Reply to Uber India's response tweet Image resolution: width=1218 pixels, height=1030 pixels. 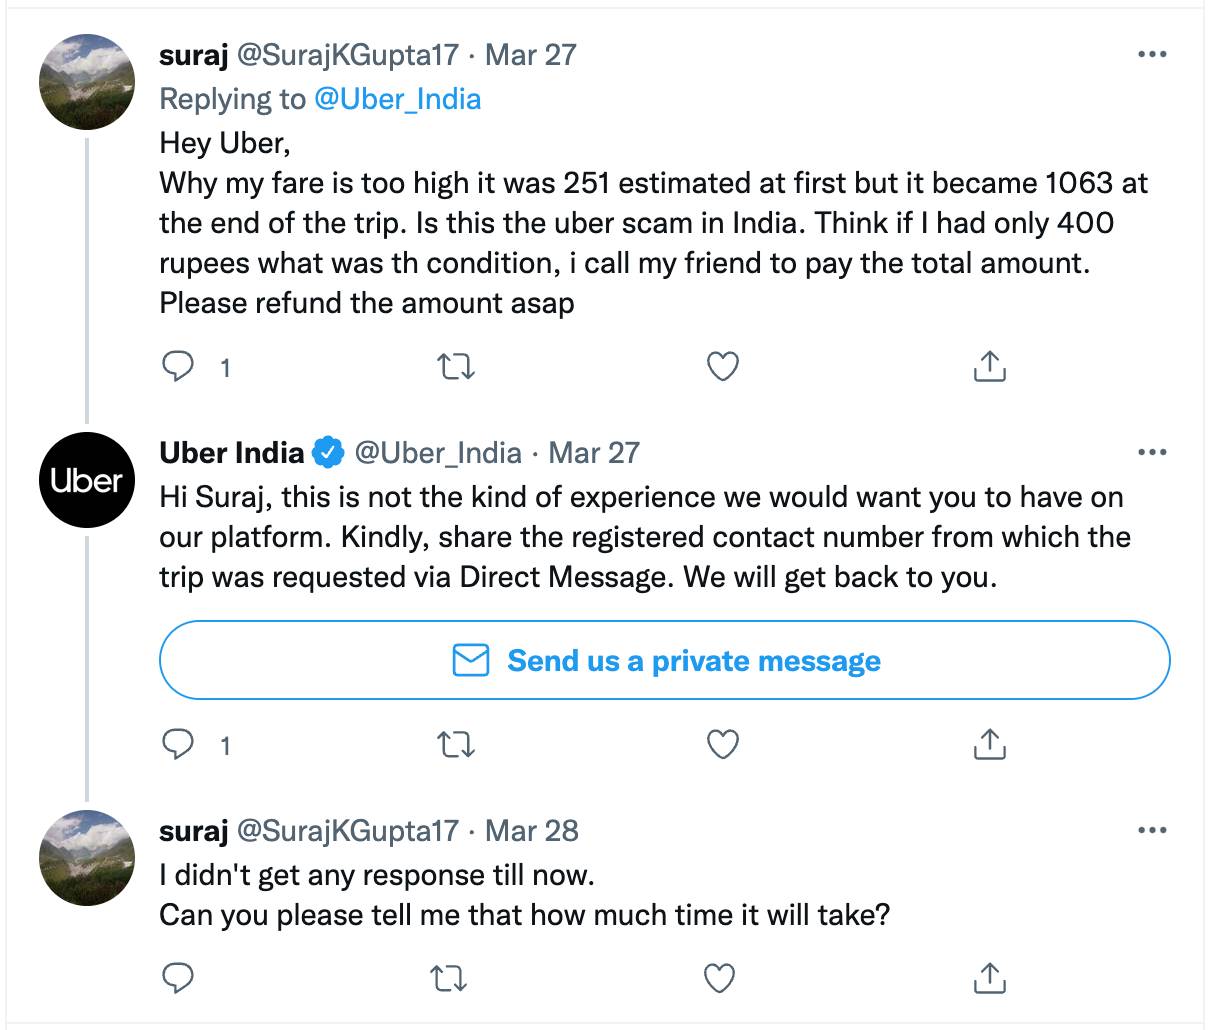pyautogui.click(x=178, y=744)
